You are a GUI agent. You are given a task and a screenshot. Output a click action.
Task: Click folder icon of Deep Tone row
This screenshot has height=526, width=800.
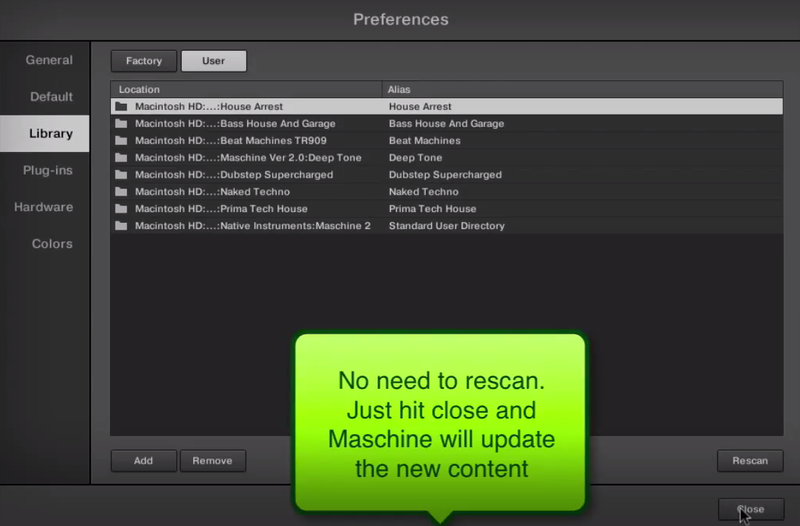[x=121, y=158]
